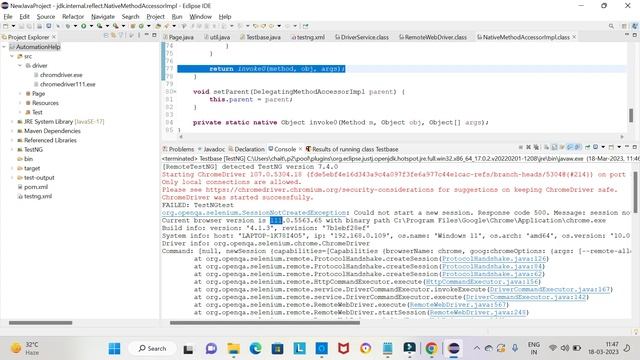The image size is (640, 360).
Task: Click Remove Launch X icon in Console
Action: click(528, 147)
